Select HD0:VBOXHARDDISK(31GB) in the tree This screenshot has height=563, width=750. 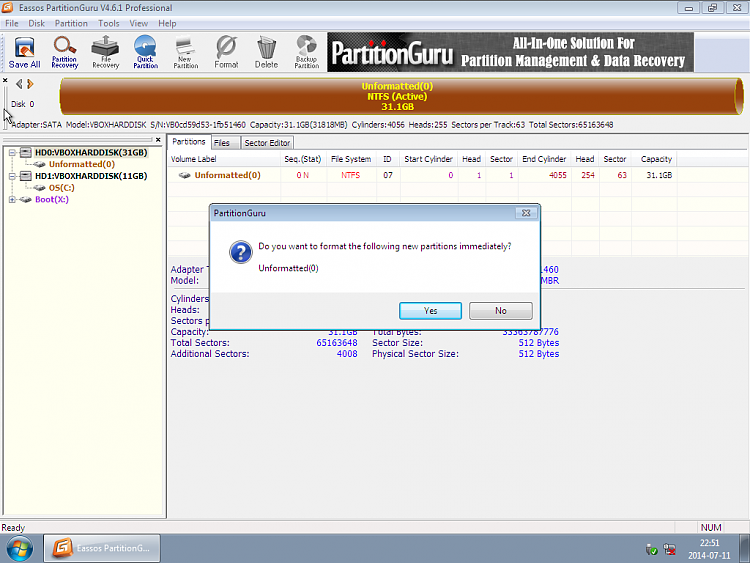[91, 153]
